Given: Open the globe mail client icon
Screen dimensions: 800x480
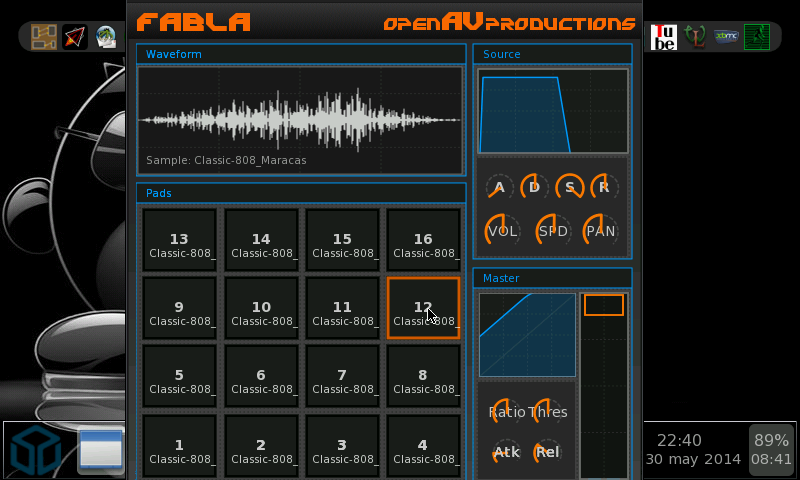Looking at the screenshot, I should [x=106, y=37].
